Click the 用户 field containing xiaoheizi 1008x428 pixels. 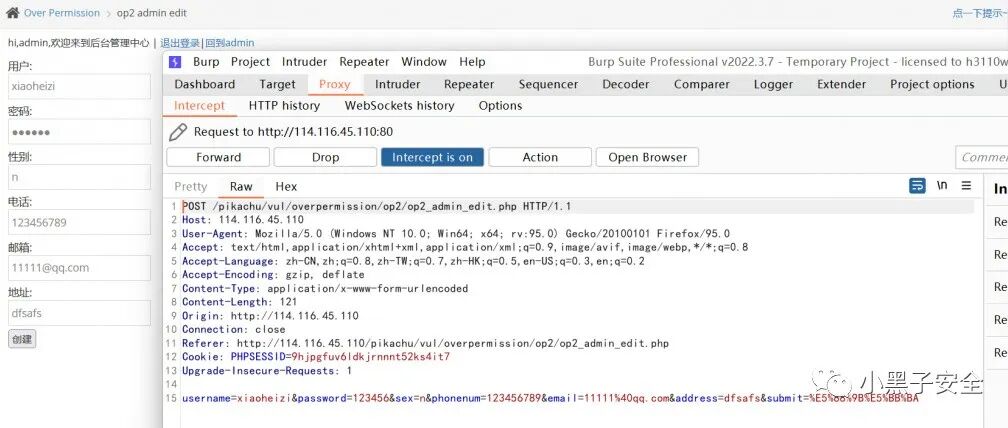pyautogui.click(x=79, y=86)
